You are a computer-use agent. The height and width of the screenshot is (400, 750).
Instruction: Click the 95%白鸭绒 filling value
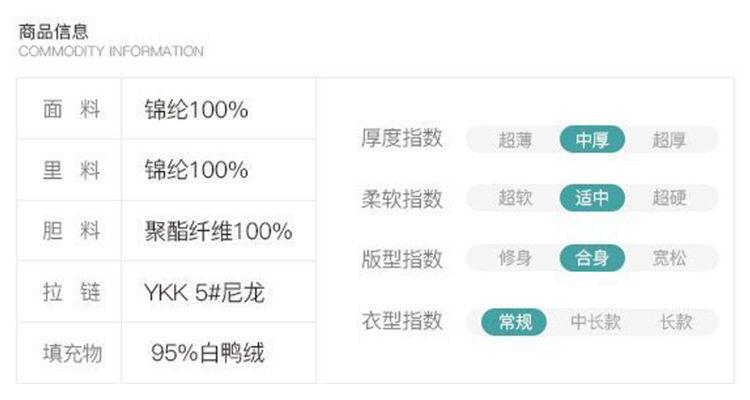tap(208, 353)
